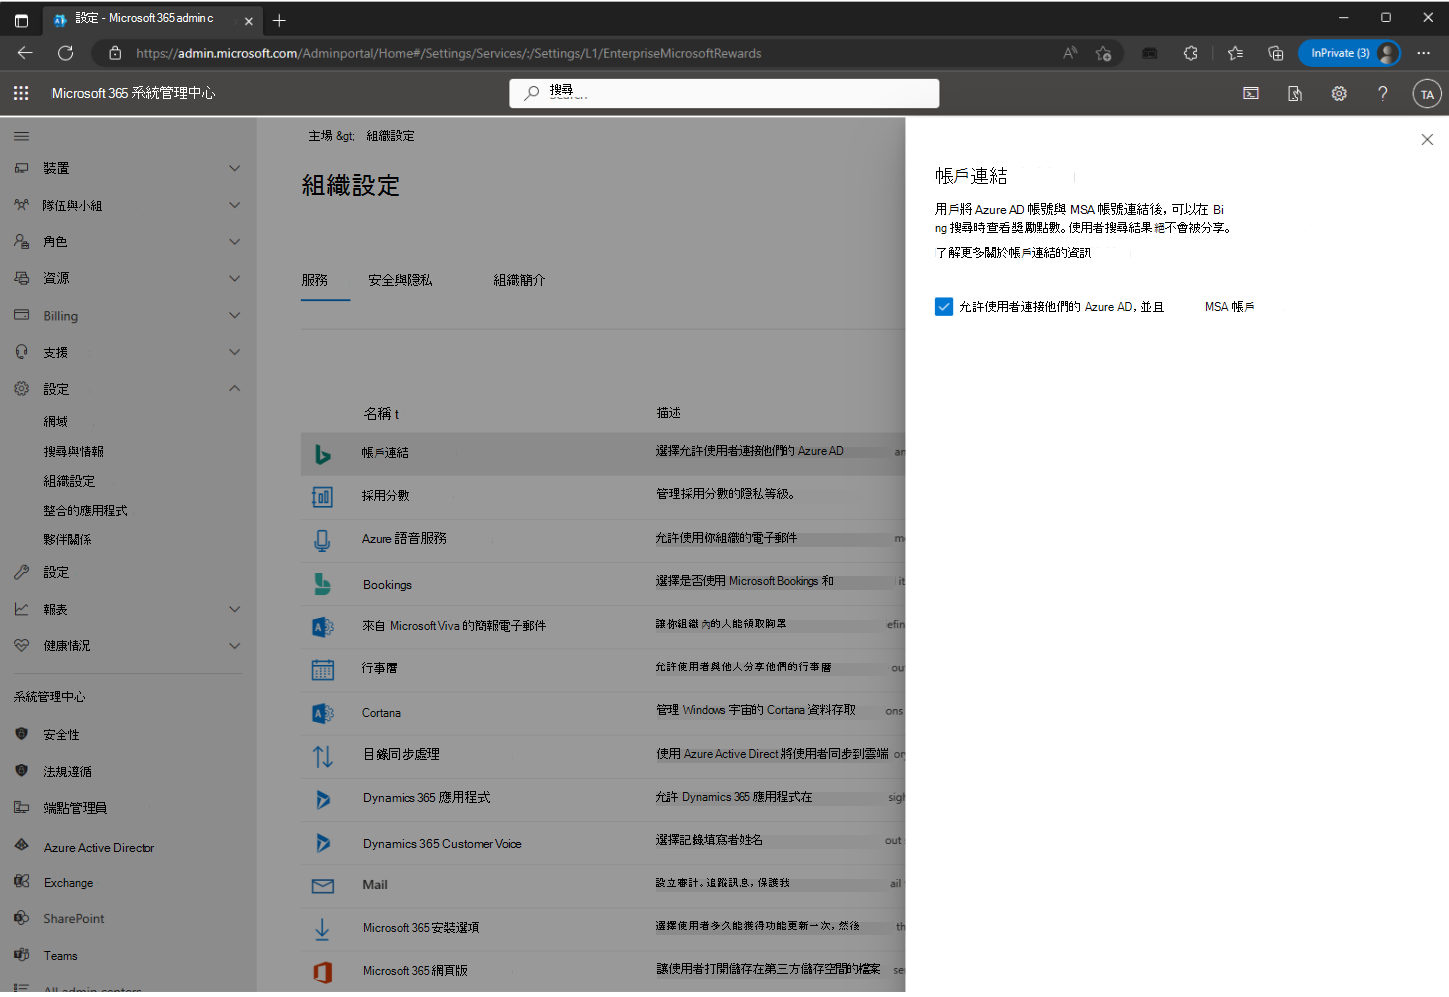Sort by the 名稱 column header
This screenshot has width=1449, height=997.
click(381, 414)
